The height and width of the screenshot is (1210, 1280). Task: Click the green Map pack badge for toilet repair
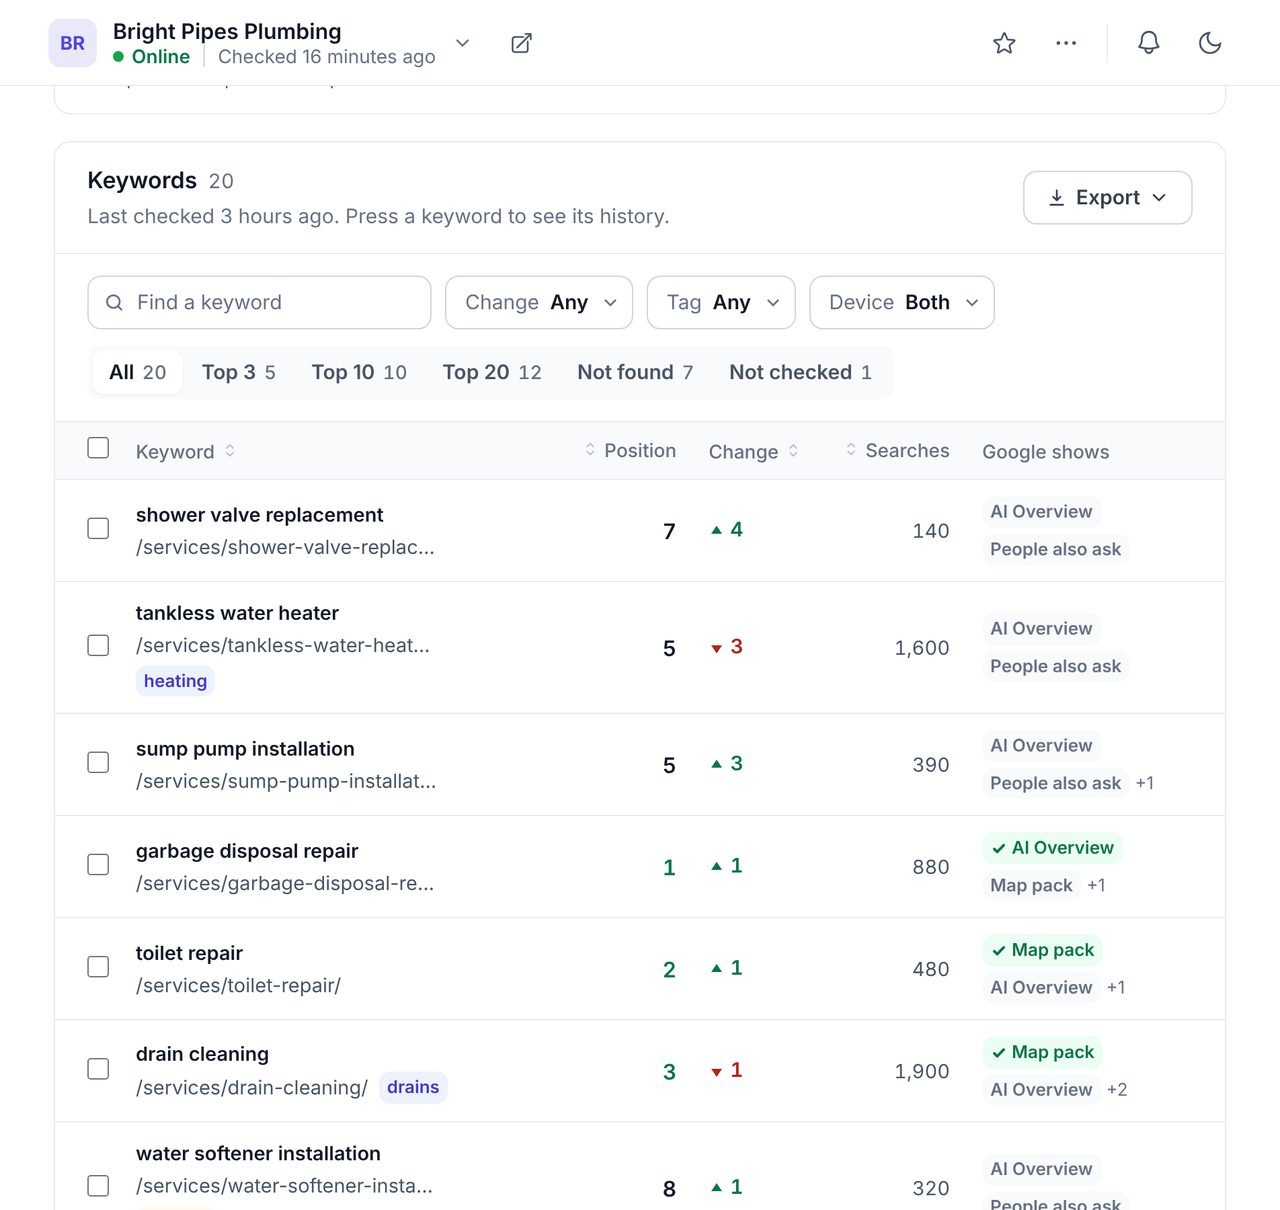click(1043, 950)
